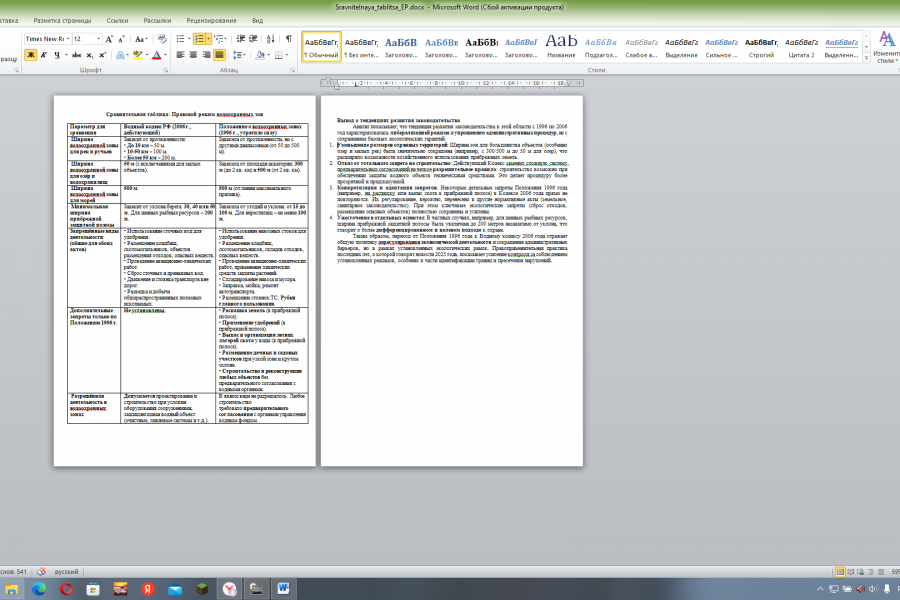Open Opera browser from taskbar

66,589
